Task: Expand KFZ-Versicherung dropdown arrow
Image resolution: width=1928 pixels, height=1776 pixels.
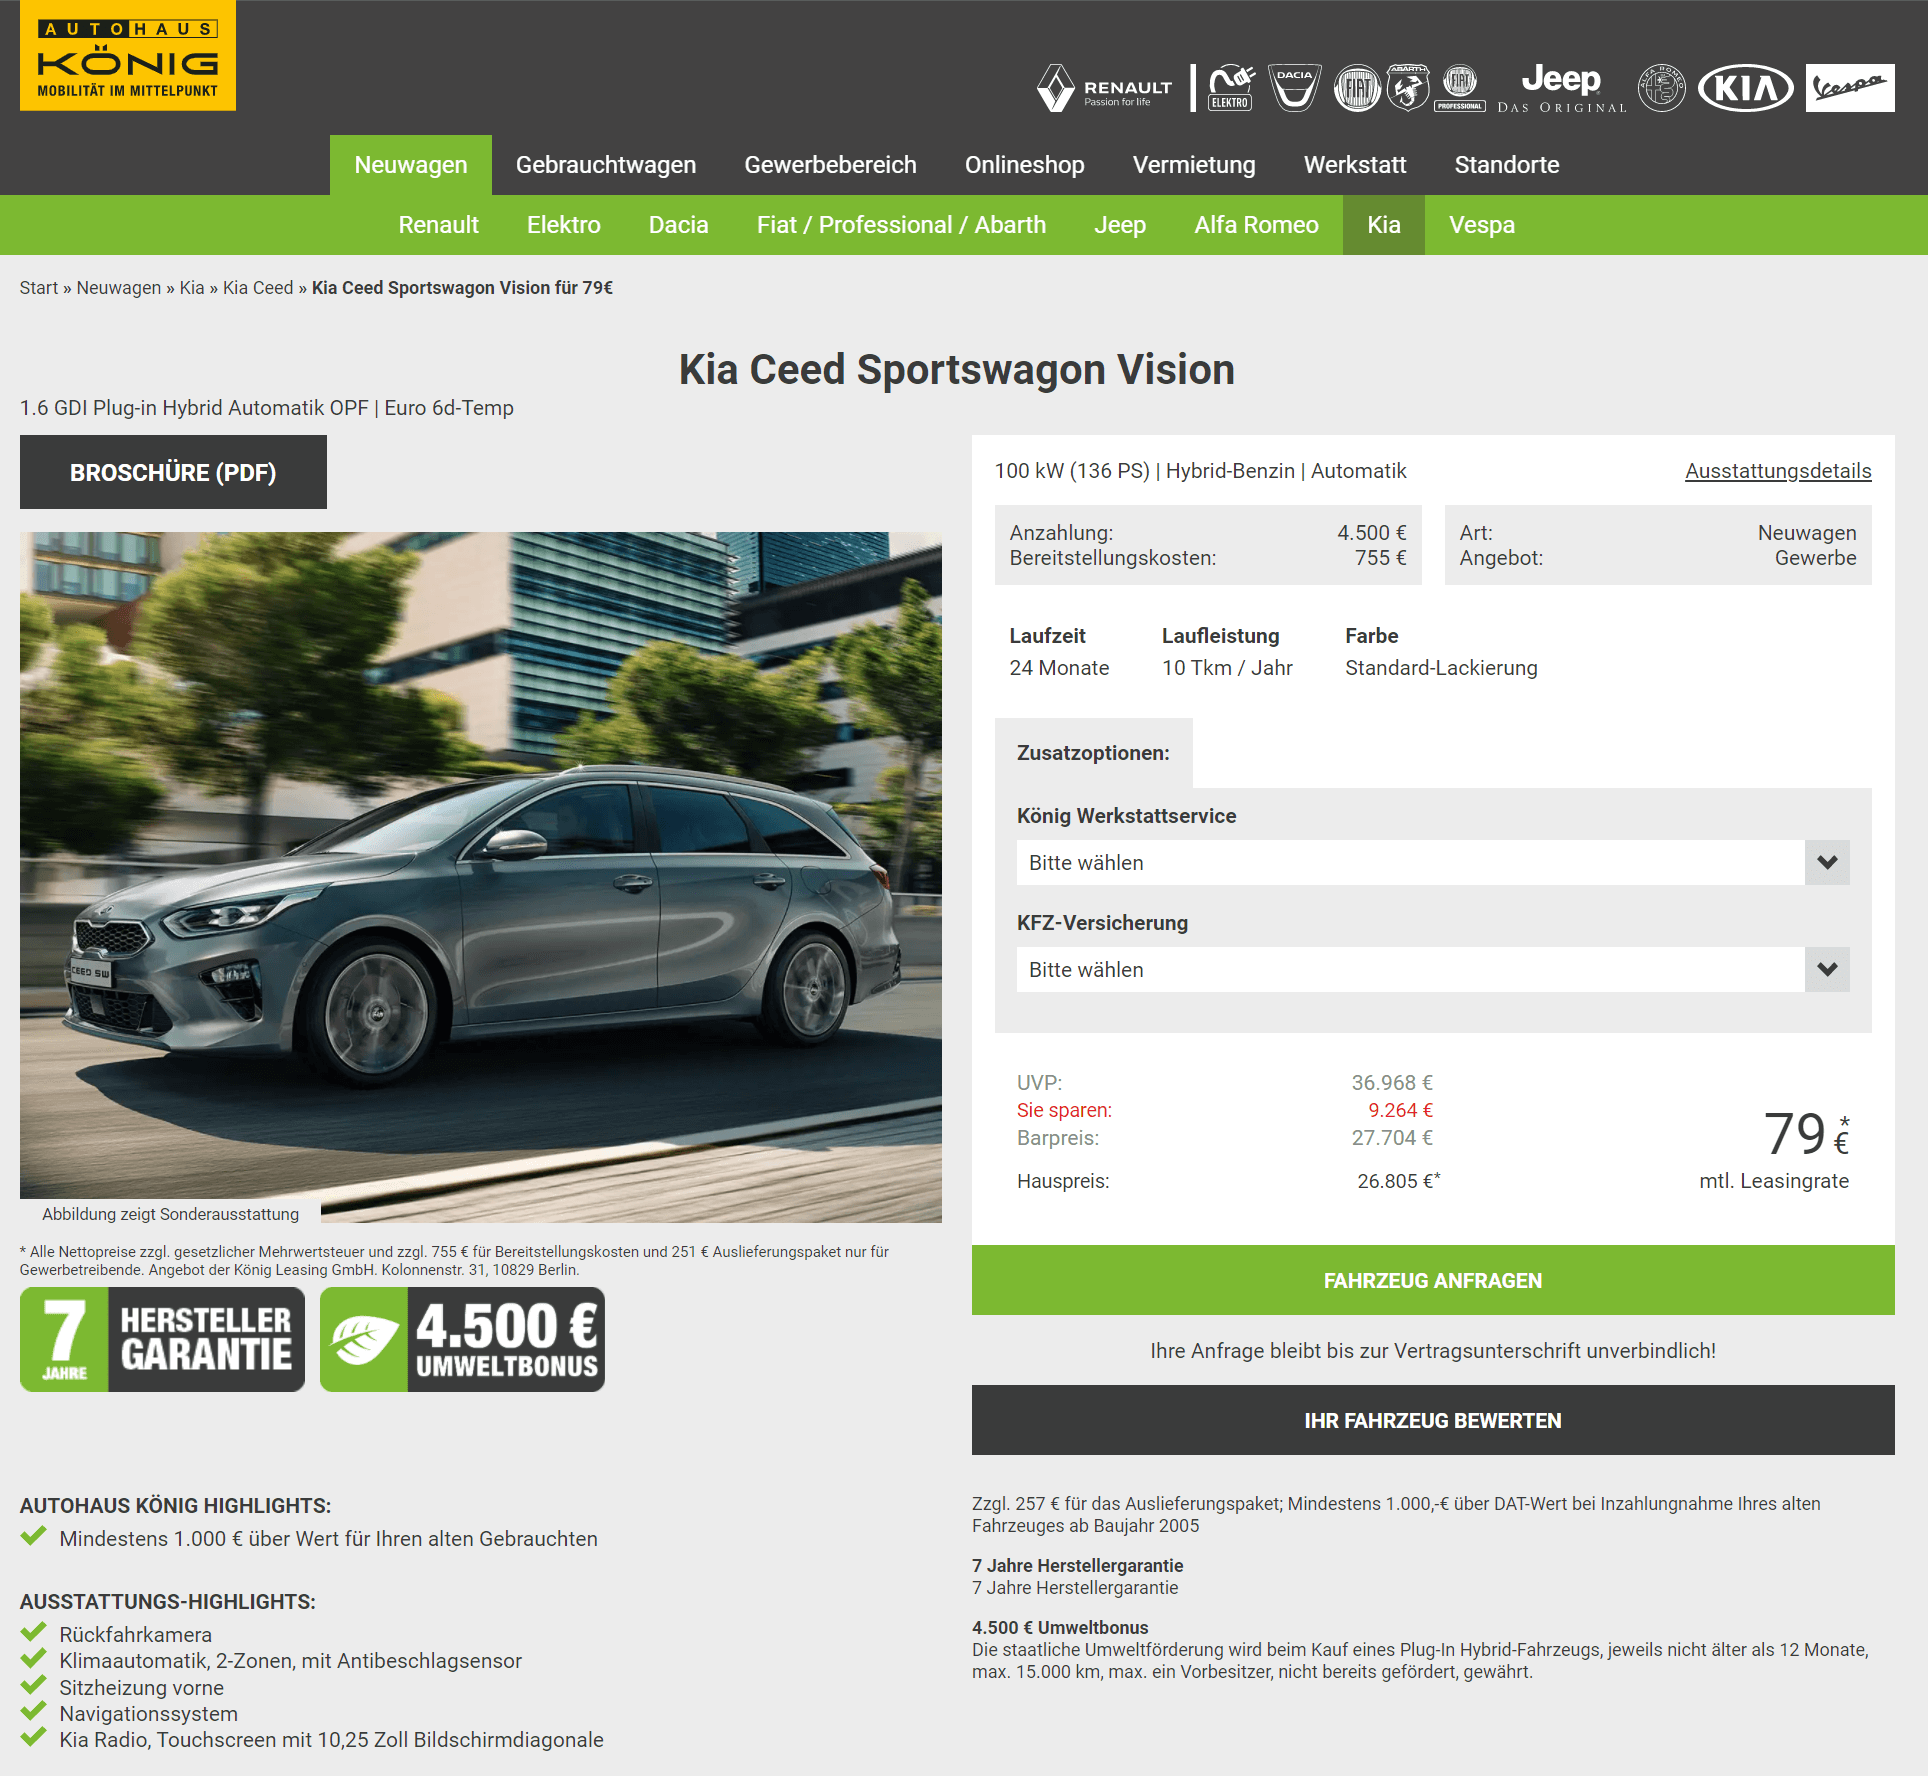Action: 1827,970
